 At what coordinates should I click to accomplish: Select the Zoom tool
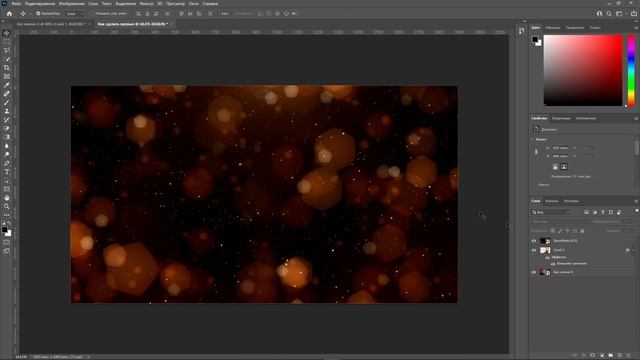pos(7,207)
